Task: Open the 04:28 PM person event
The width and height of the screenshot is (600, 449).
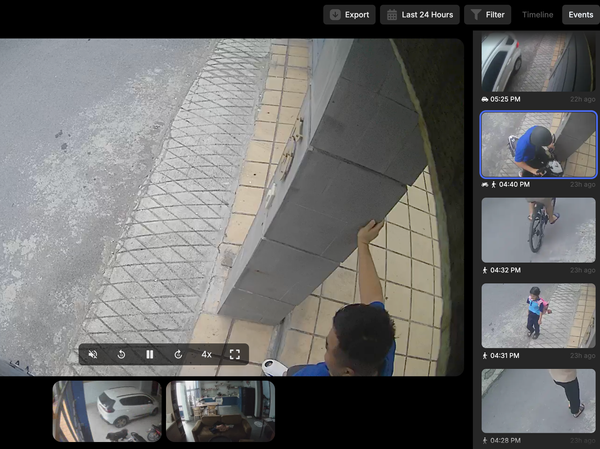Action: [538, 401]
